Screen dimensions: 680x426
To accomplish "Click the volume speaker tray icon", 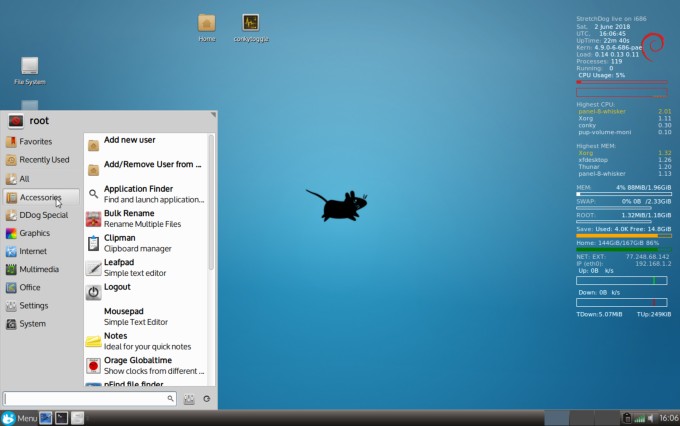I will coord(651,418).
